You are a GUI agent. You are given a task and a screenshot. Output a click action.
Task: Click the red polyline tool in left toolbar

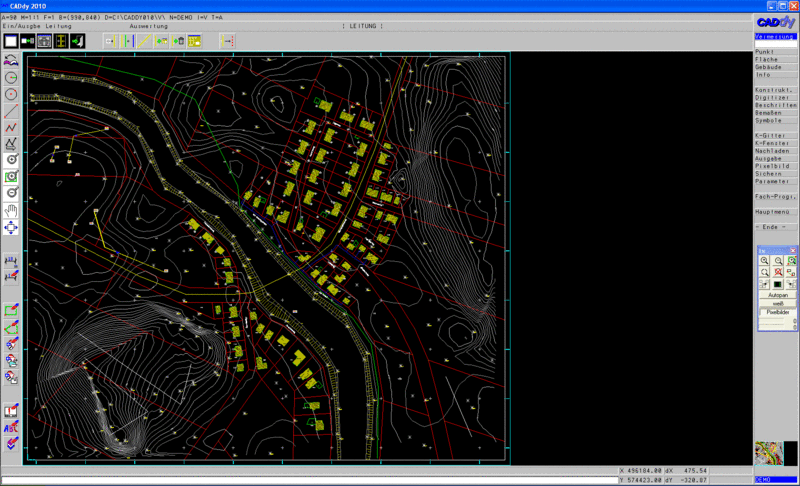pos(12,128)
